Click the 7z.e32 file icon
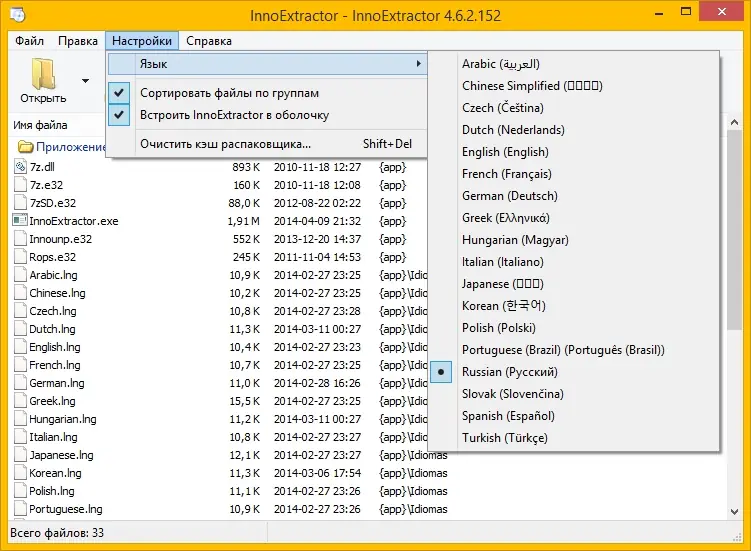751x551 pixels. point(20,184)
